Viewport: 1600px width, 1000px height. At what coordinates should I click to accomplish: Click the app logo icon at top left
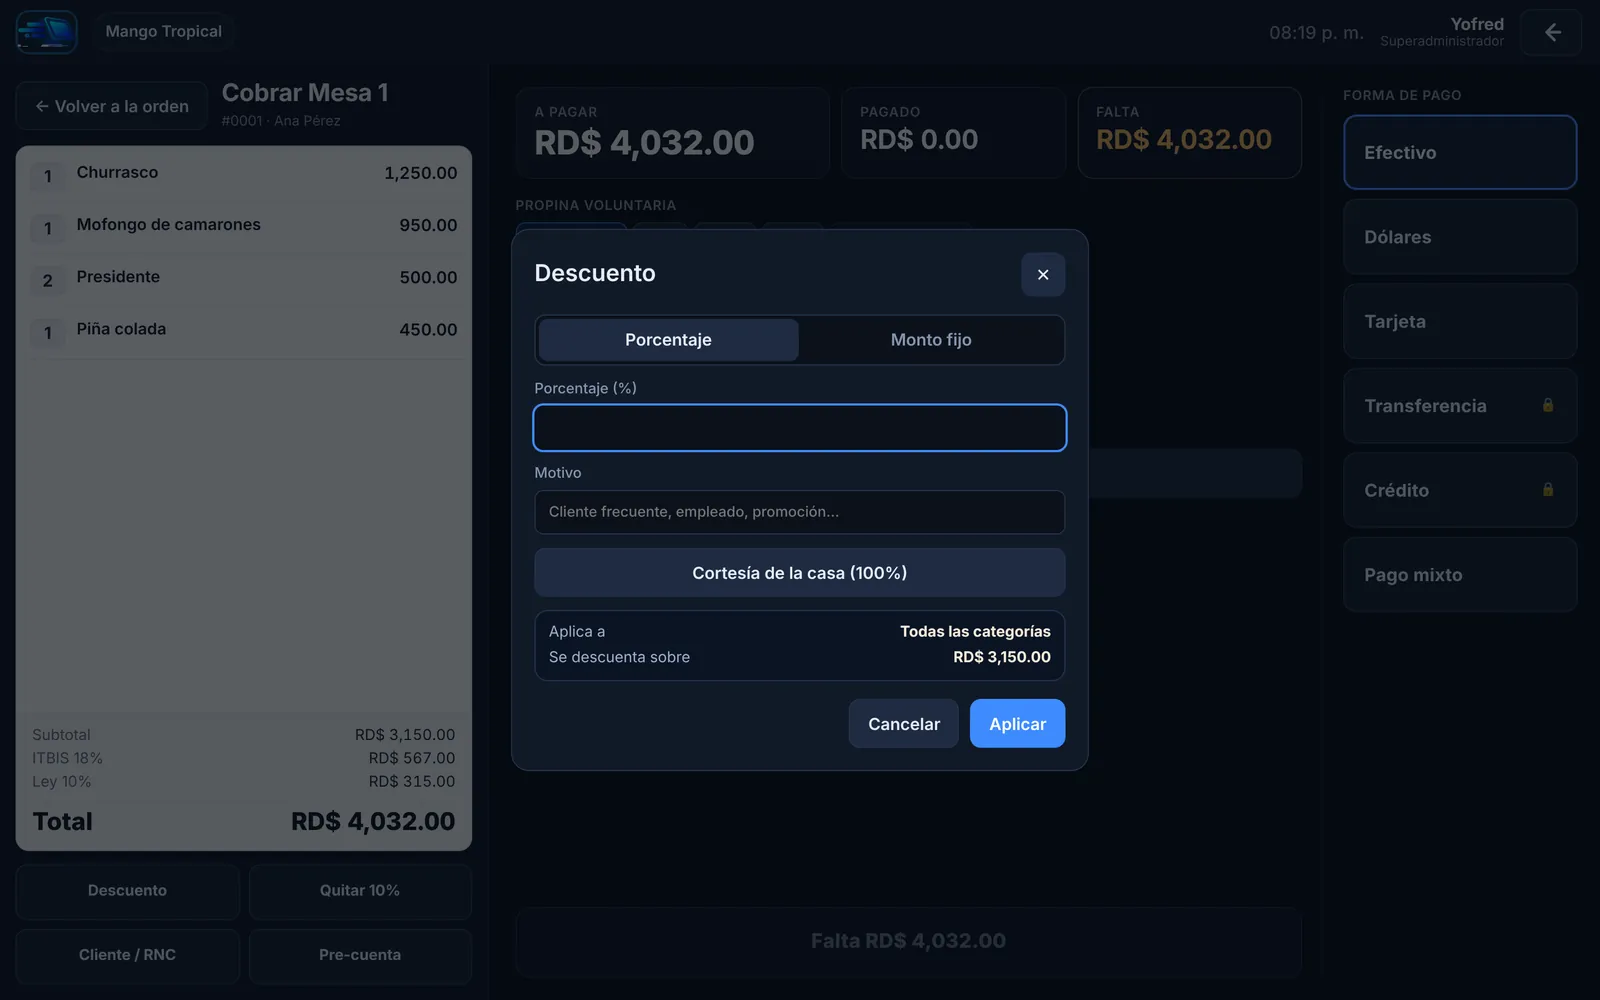click(x=46, y=32)
